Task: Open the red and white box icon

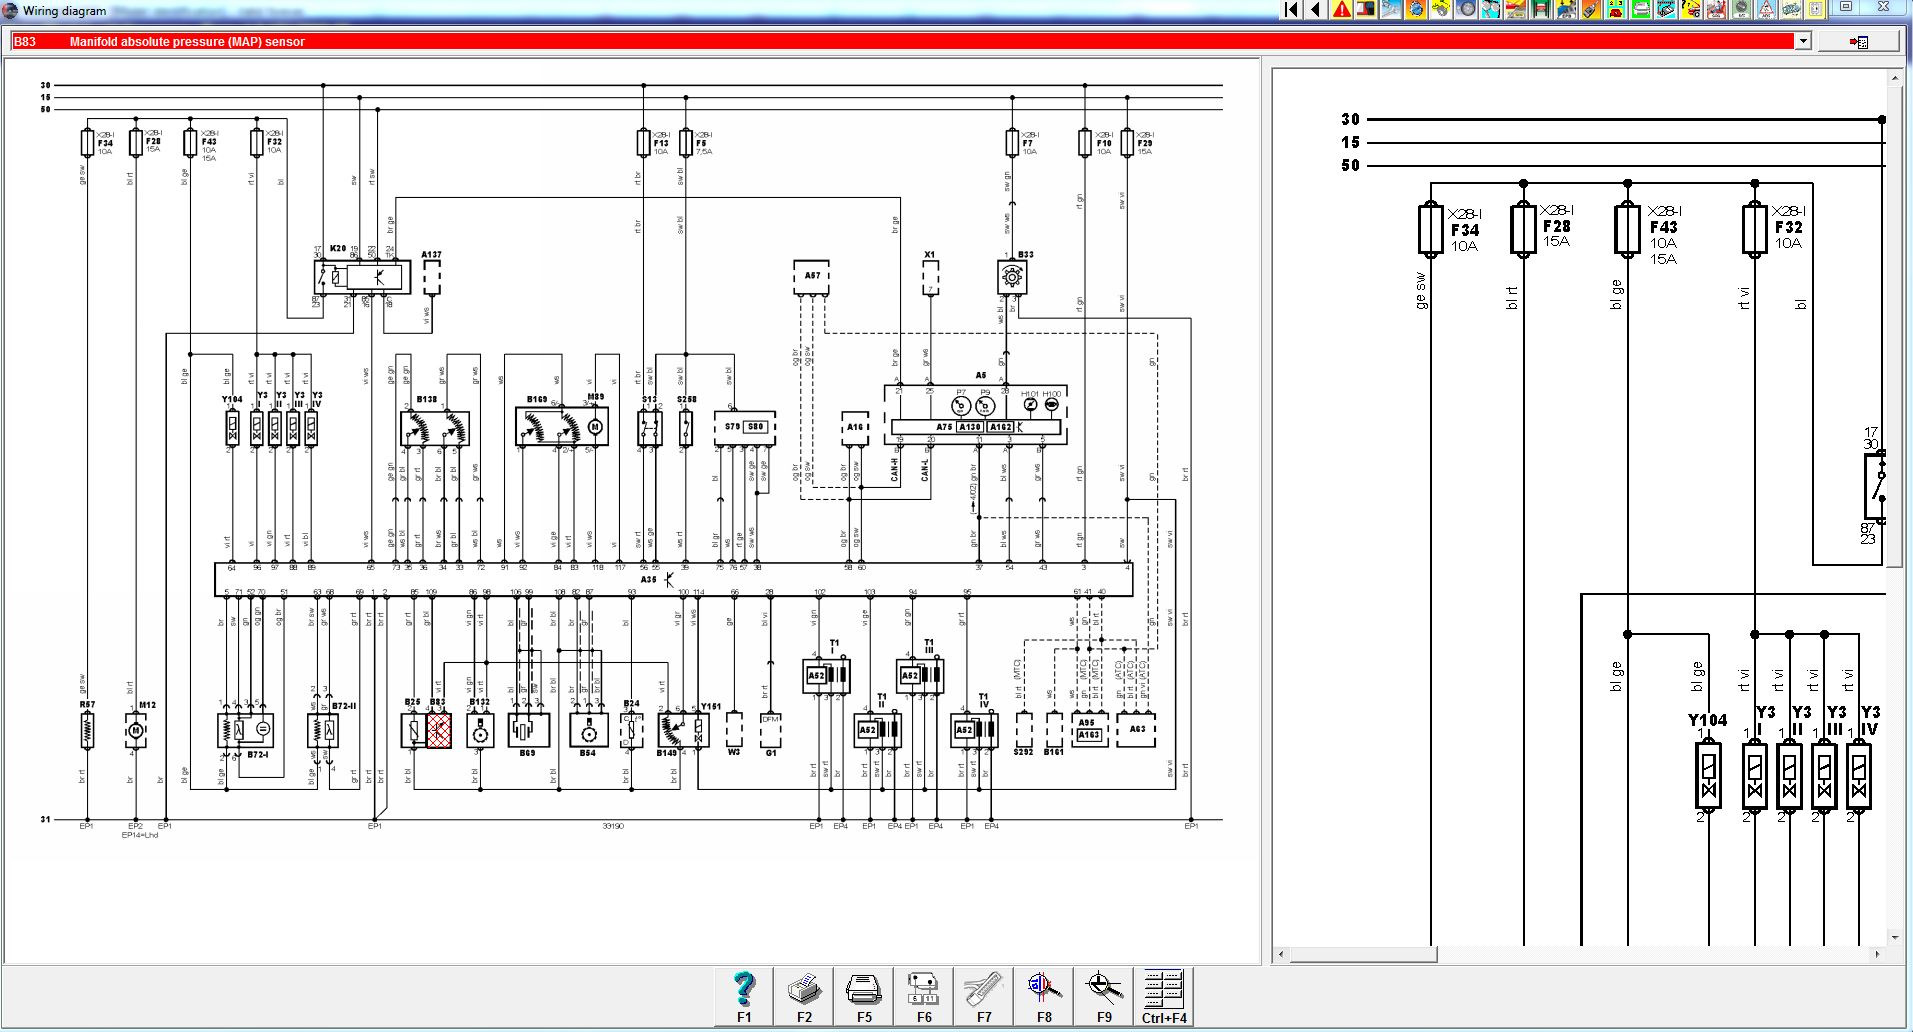Action: (1366, 9)
